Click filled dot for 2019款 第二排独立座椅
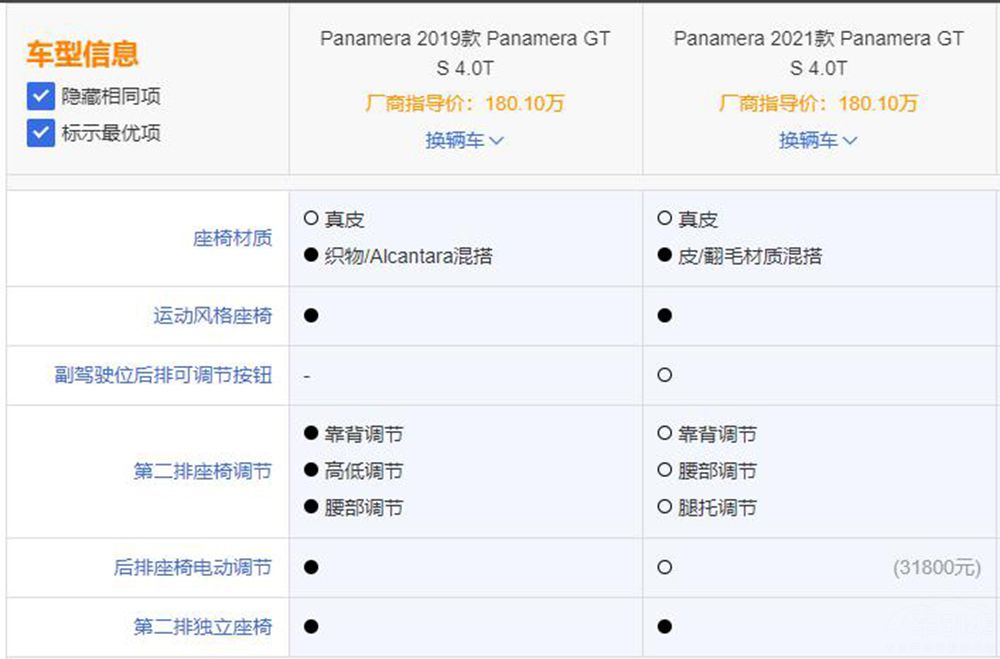 (x=311, y=626)
